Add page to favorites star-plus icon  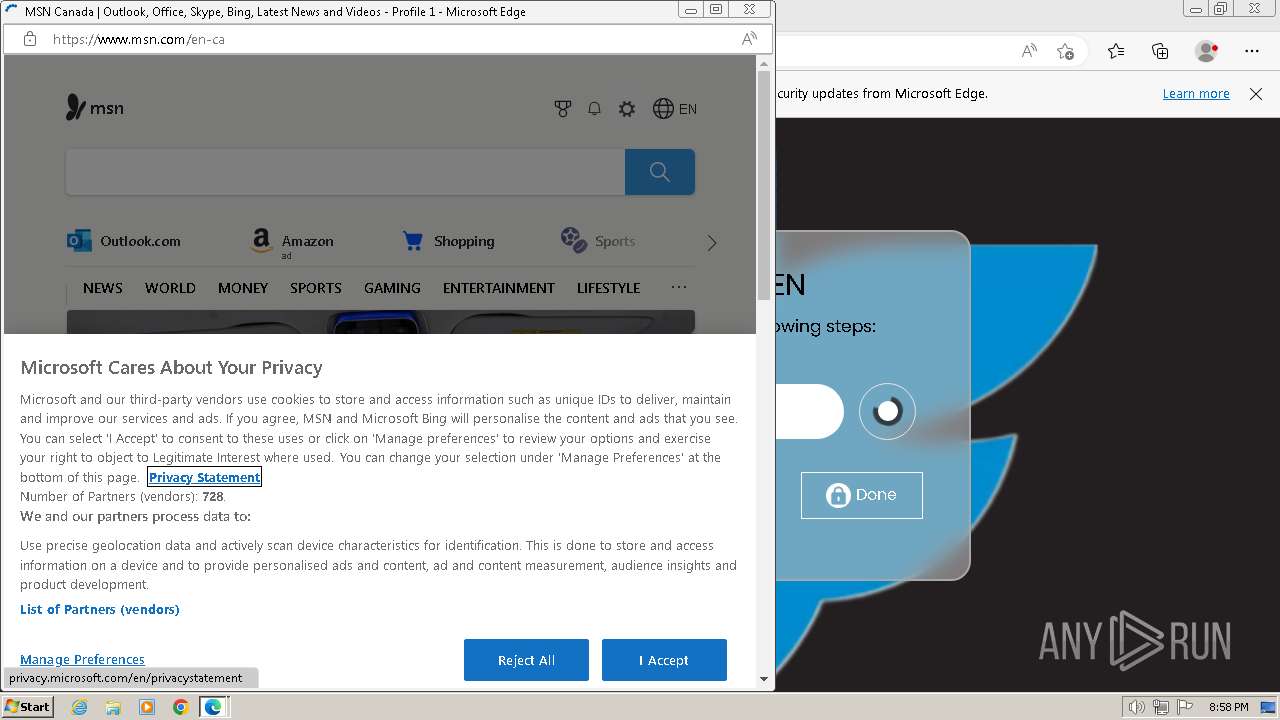[1065, 51]
